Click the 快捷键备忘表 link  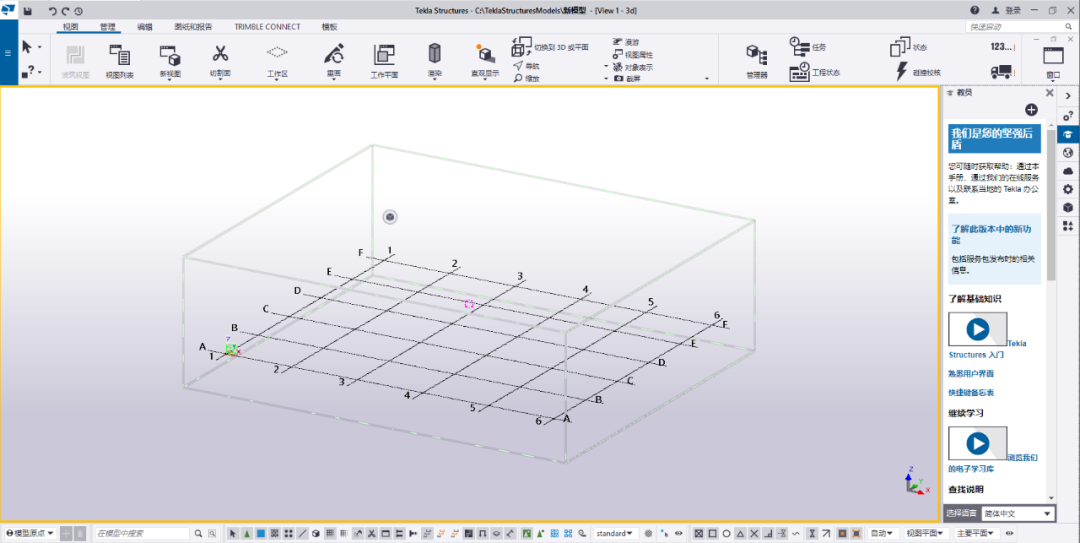click(x=970, y=393)
